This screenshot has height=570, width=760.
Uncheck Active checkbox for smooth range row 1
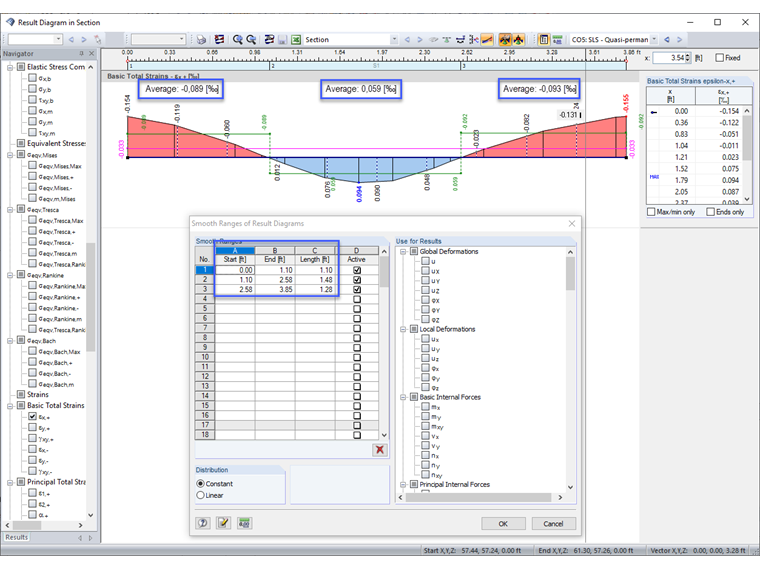click(357, 270)
